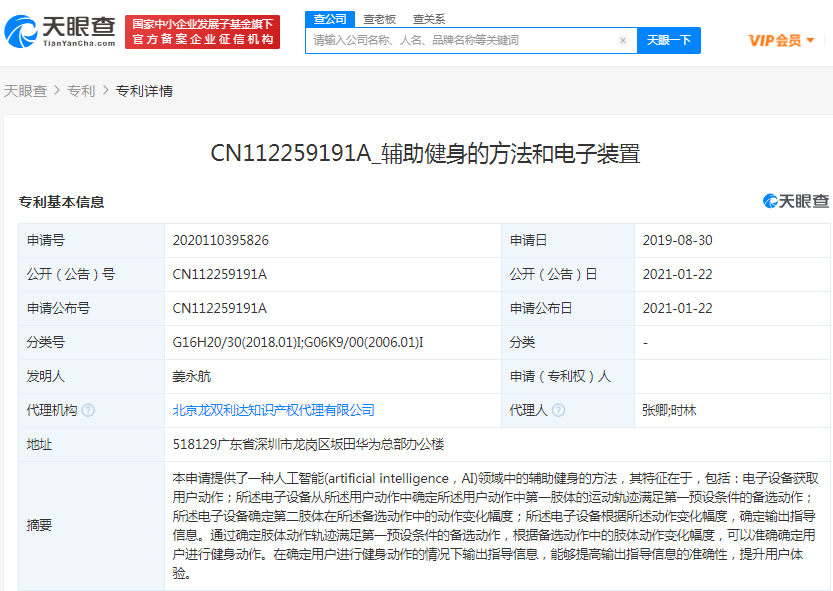Click the patent title CN112259191A heading
Image resolution: width=833 pixels, height=591 pixels.
pos(425,153)
